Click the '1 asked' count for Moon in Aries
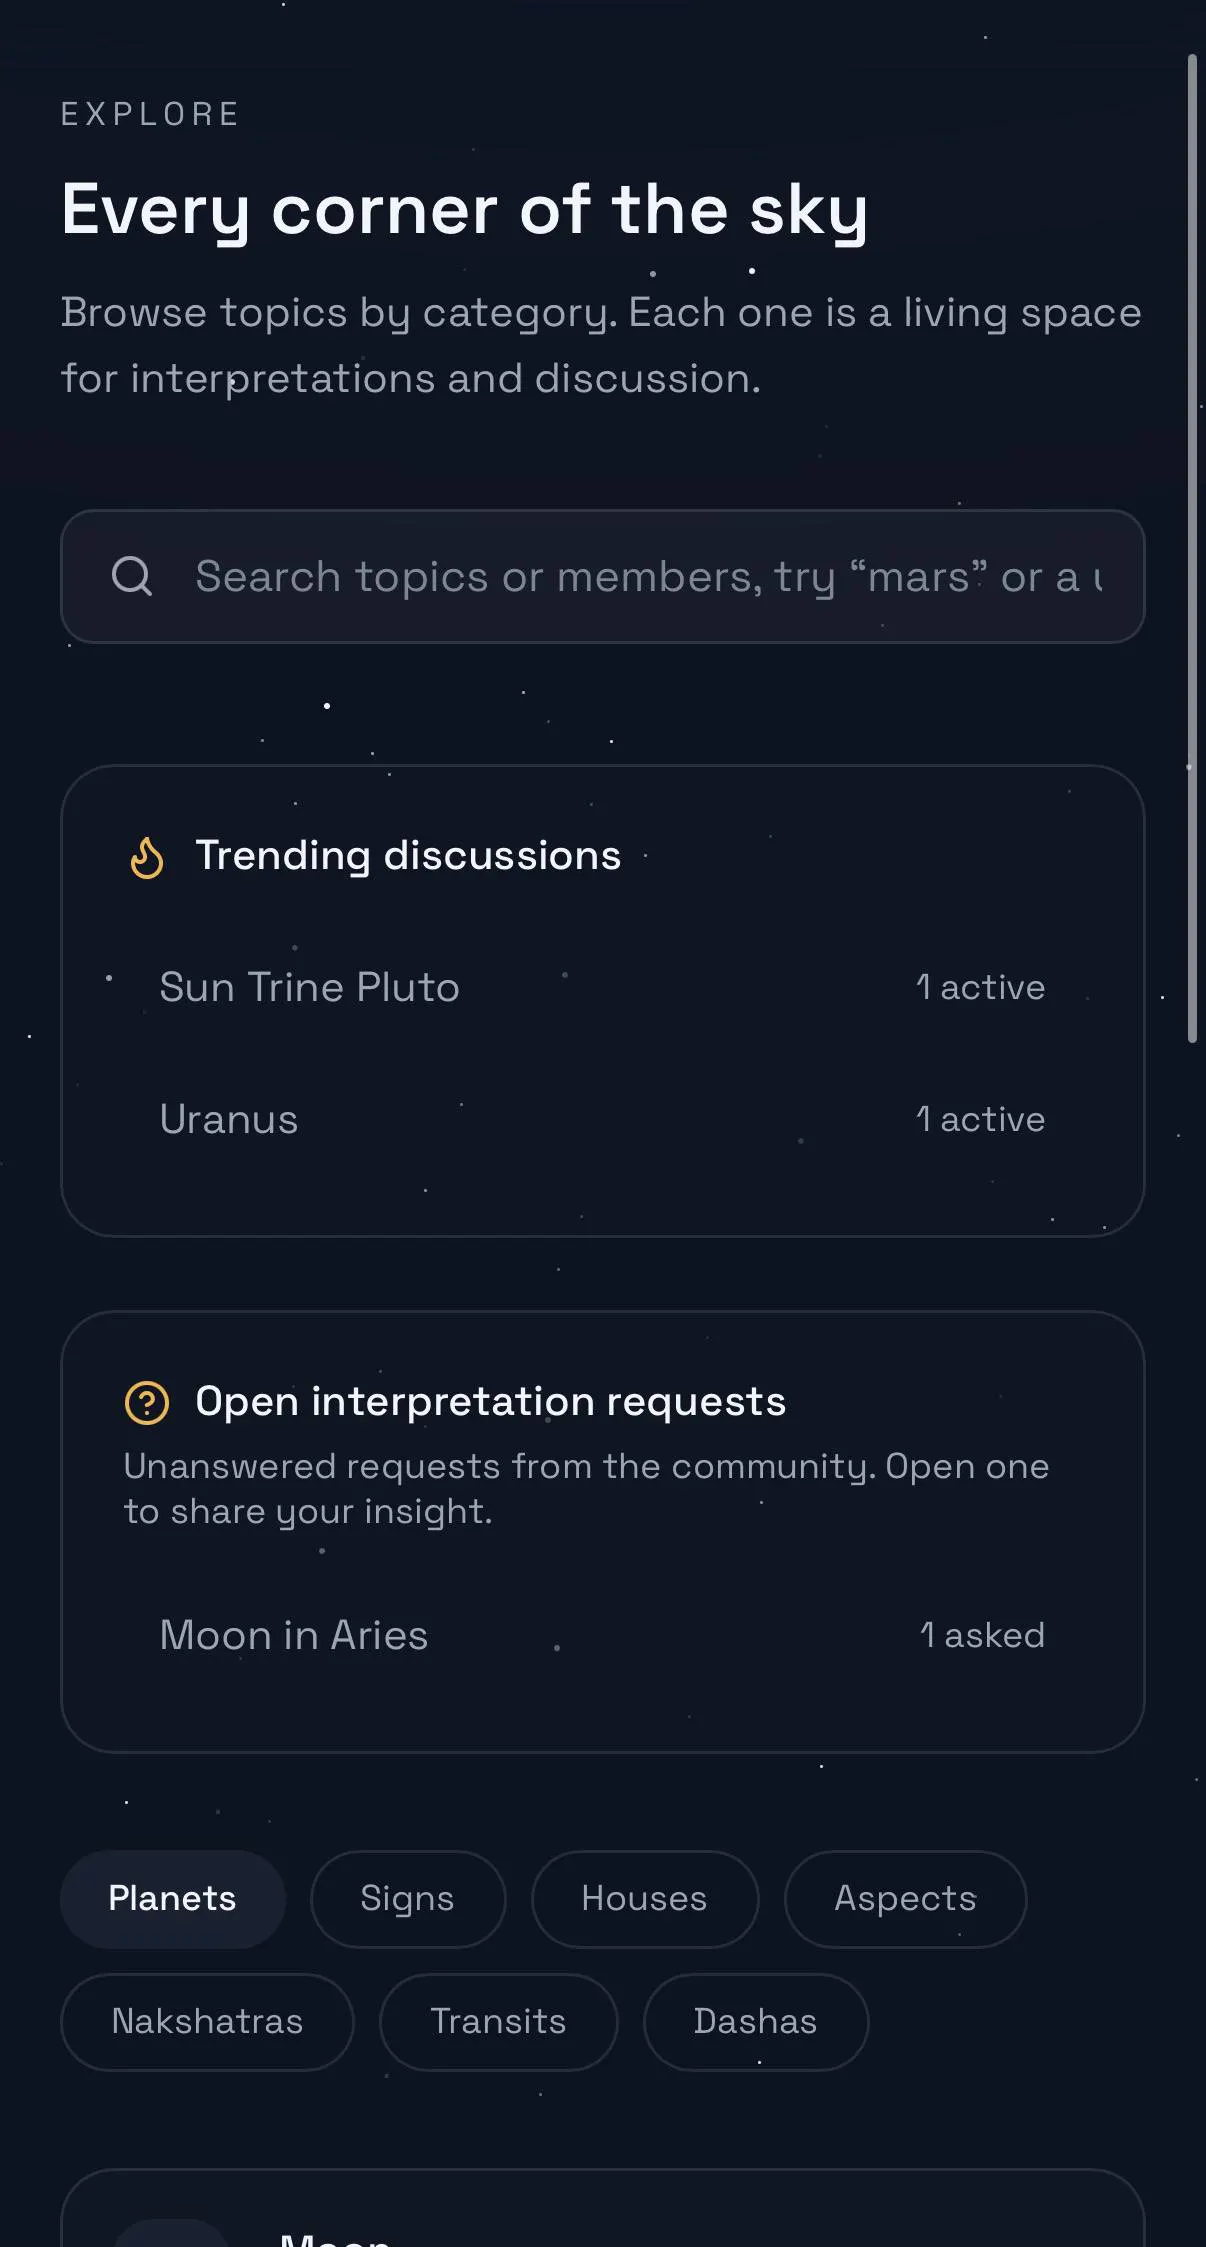 pos(983,1635)
